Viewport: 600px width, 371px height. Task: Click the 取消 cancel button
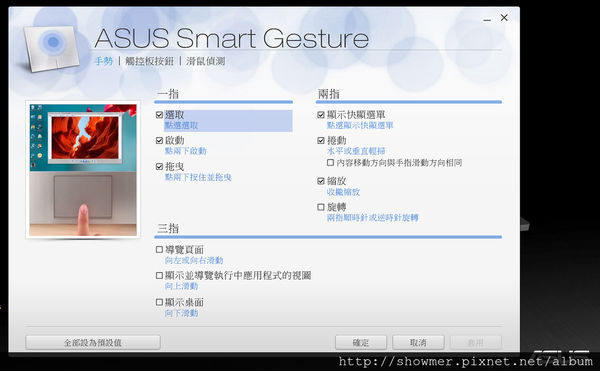pyautogui.click(x=418, y=342)
